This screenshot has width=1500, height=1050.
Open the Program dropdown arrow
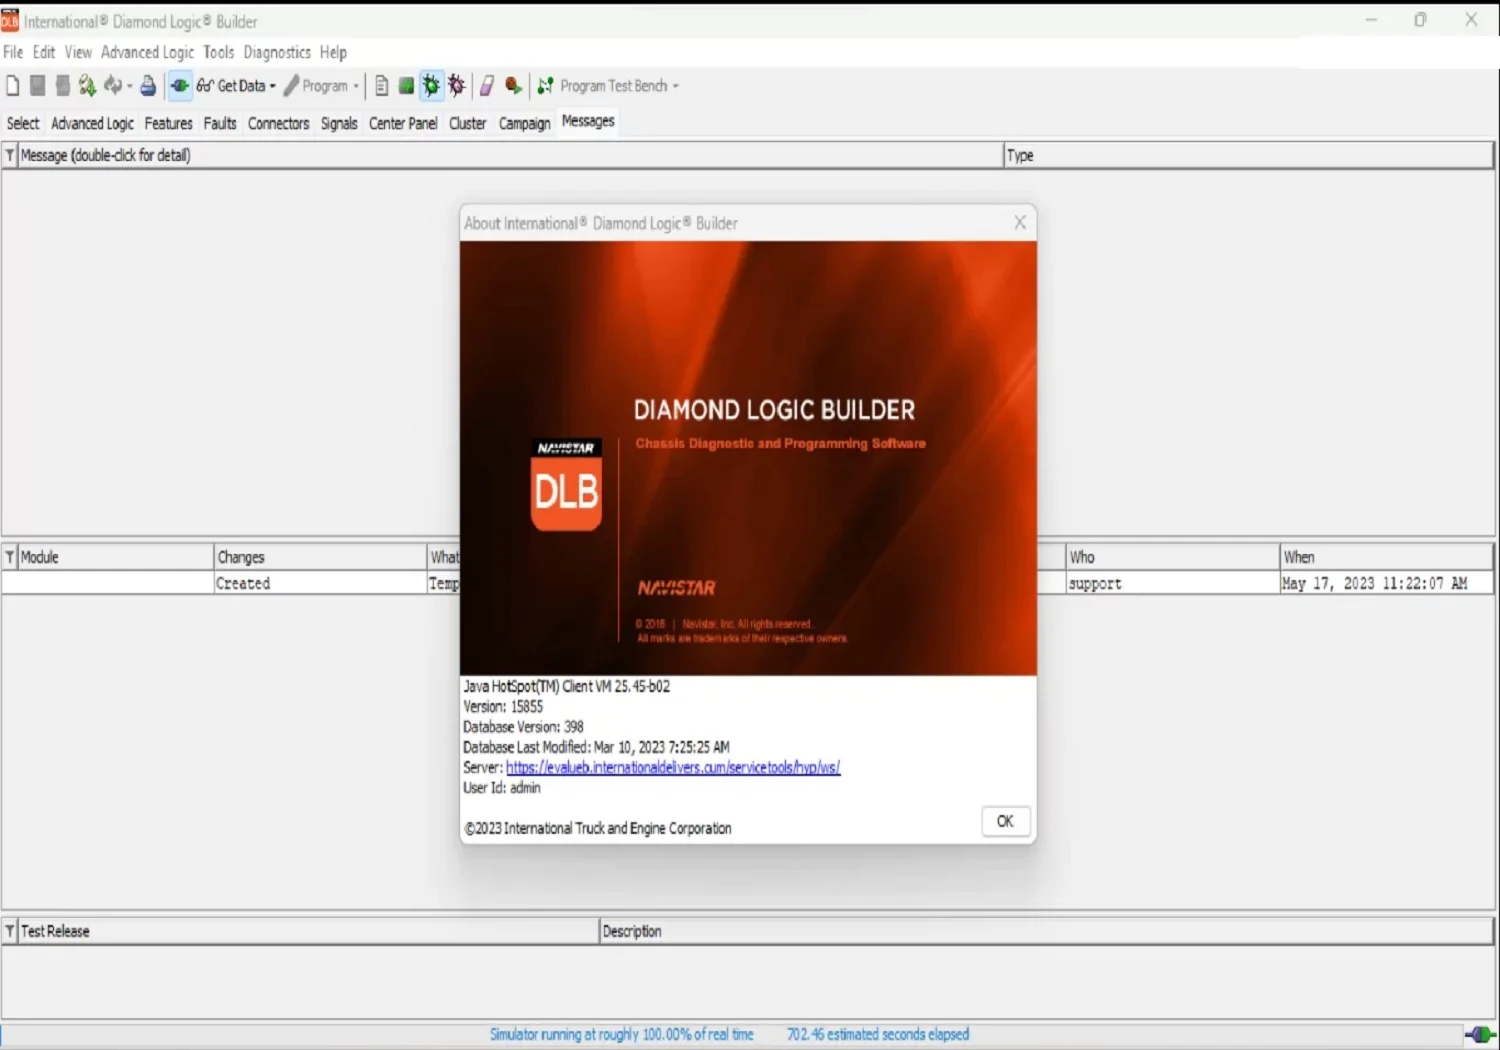coord(356,87)
